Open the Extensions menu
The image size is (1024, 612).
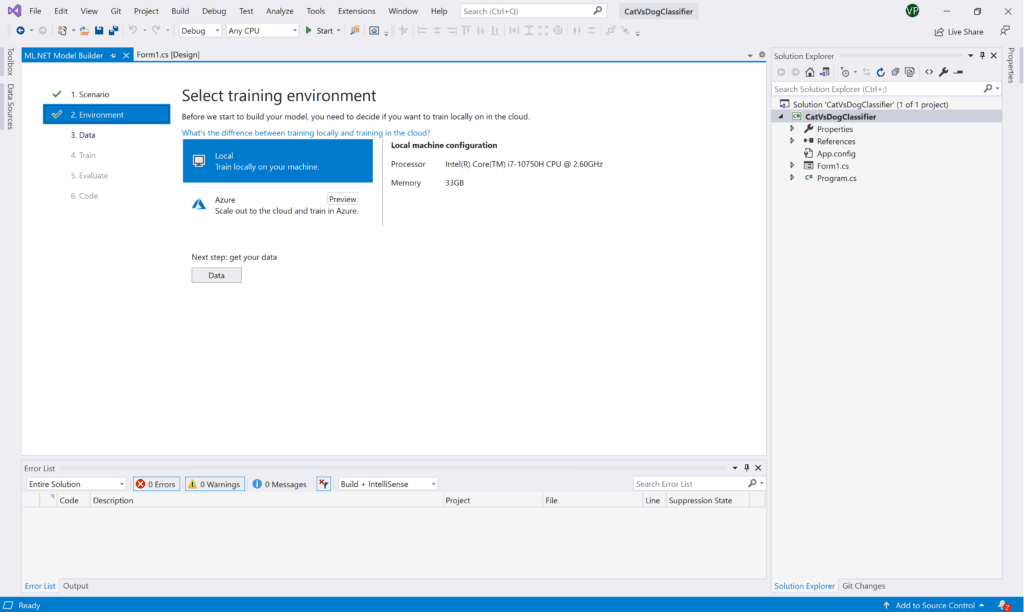click(x=358, y=11)
